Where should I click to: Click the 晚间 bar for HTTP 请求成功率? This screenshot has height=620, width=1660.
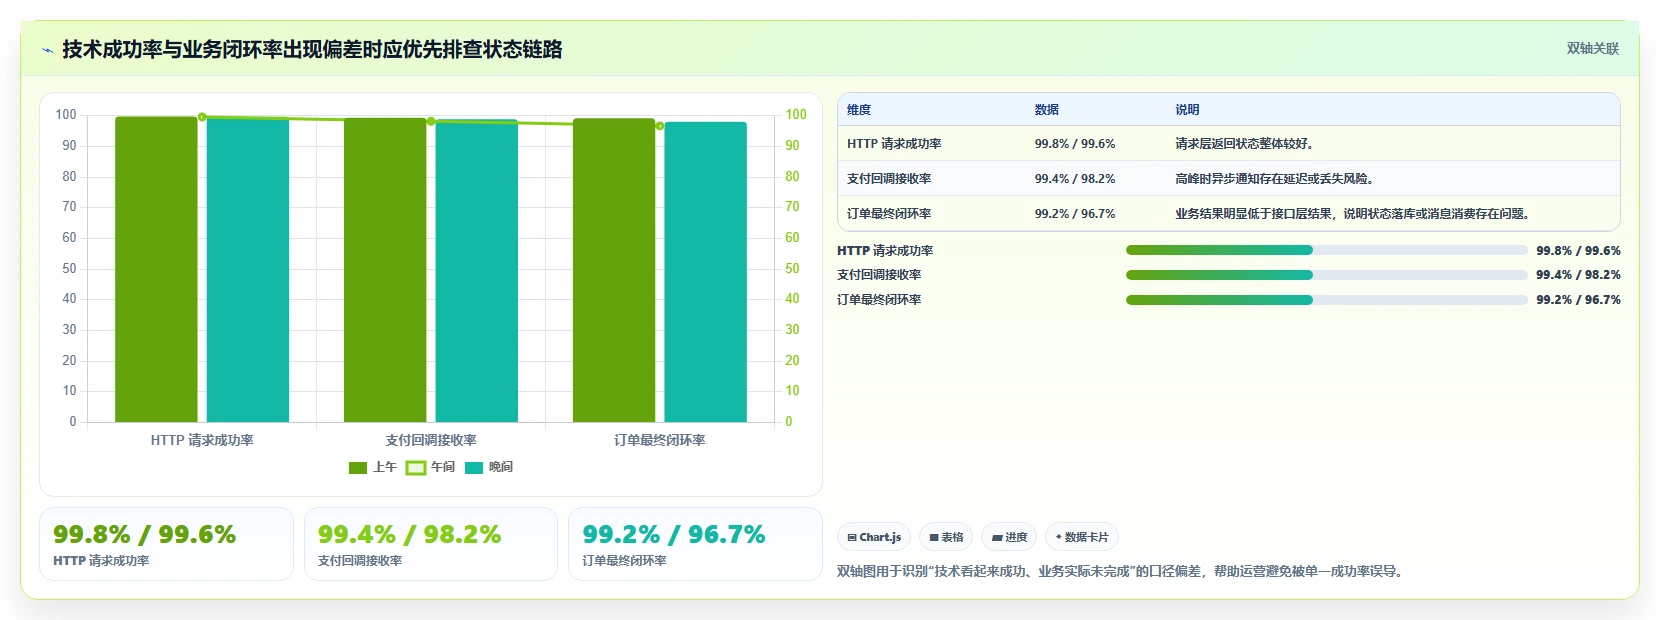click(x=248, y=270)
